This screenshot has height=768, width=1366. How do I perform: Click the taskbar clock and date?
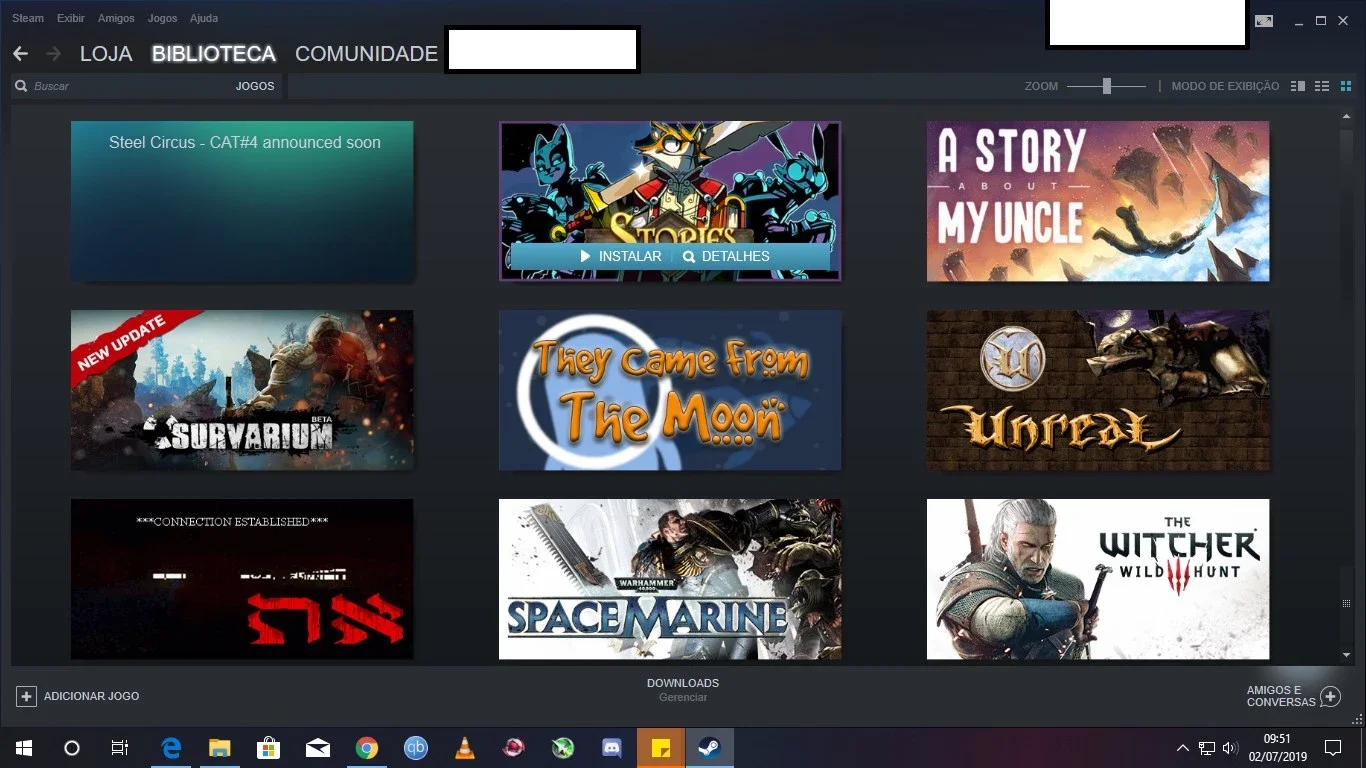pyautogui.click(x=1278, y=748)
